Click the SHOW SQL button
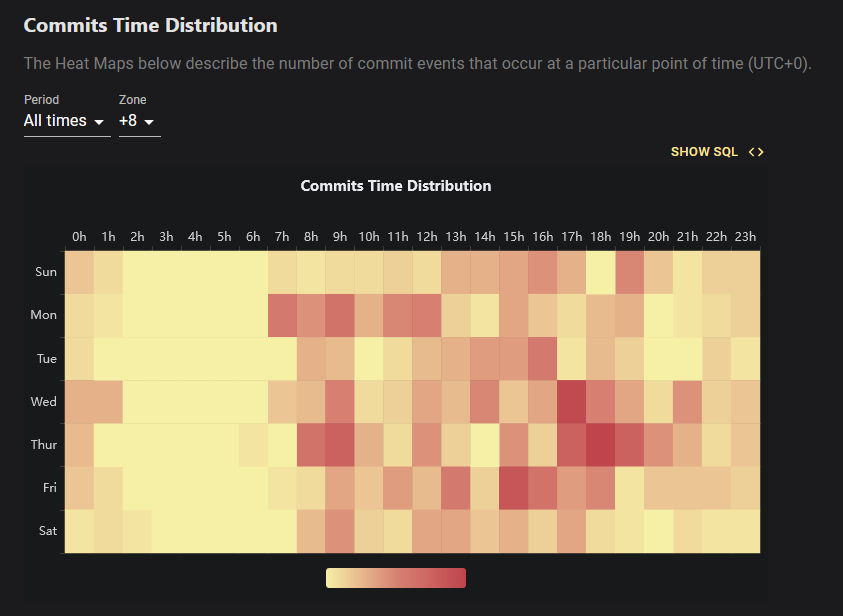843x616 pixels. click(717, 152)
